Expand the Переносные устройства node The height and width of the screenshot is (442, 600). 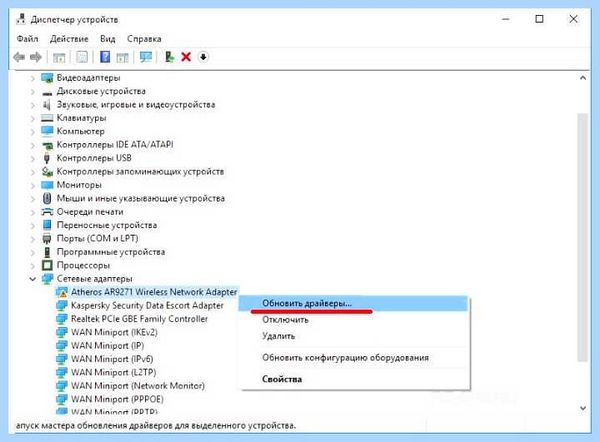coord(33,225)
